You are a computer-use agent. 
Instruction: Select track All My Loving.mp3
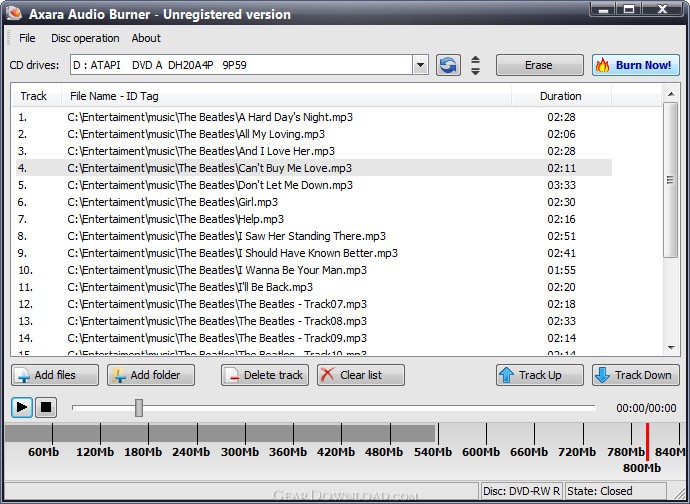(314, 134)
